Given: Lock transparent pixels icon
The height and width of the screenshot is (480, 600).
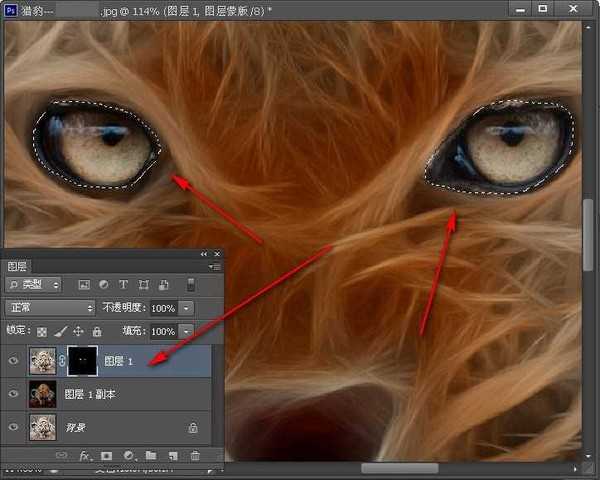Looking at the screenshot, I should pyautogui.click(x=42, y=331).
